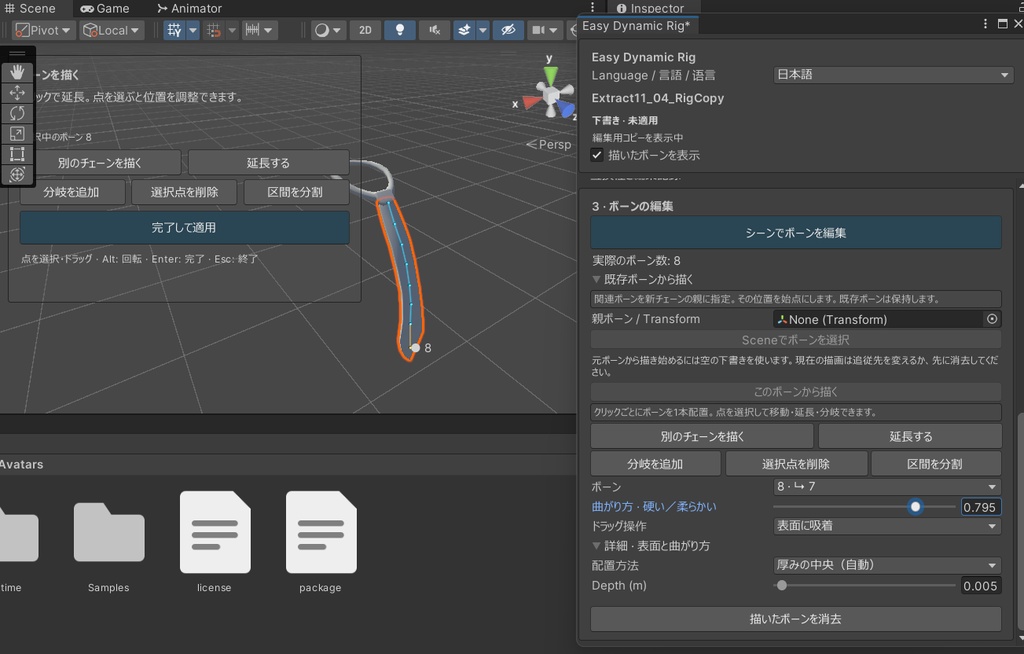
Task: Switch to the Scene tab
Action: point(30,8)
